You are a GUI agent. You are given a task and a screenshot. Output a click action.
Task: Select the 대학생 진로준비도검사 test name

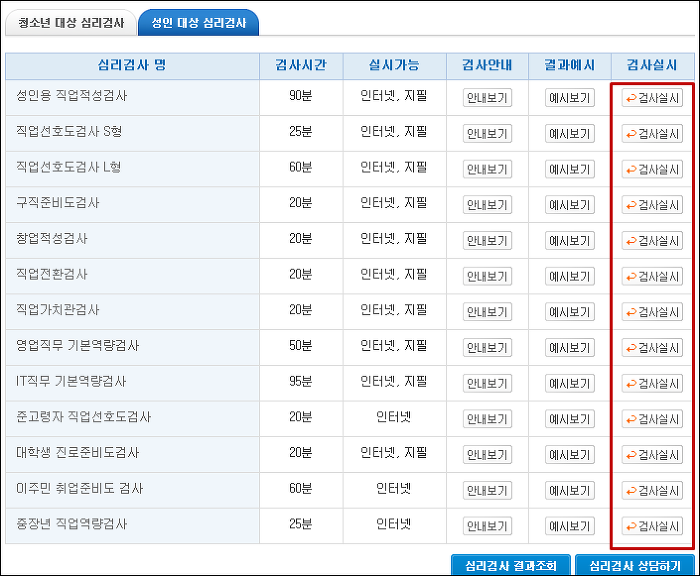[x=78, y=453]
